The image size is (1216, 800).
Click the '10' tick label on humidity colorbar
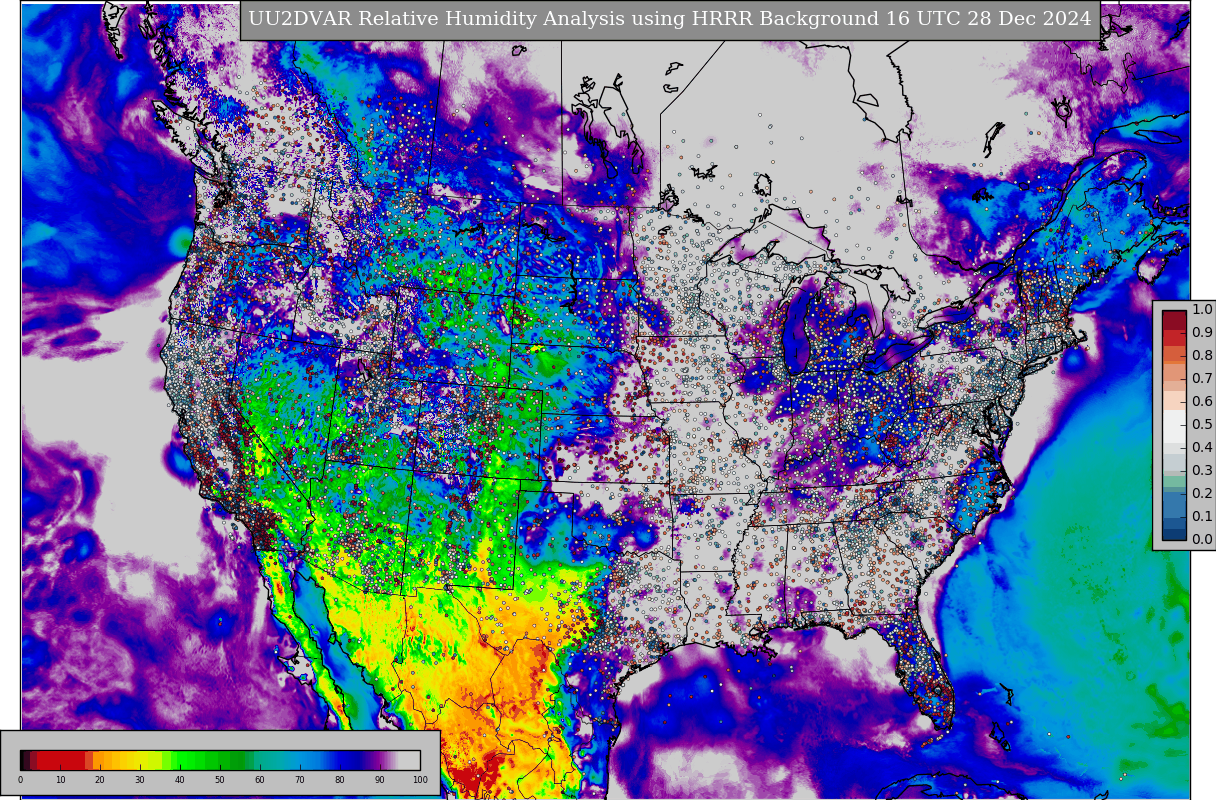(60, 780)
